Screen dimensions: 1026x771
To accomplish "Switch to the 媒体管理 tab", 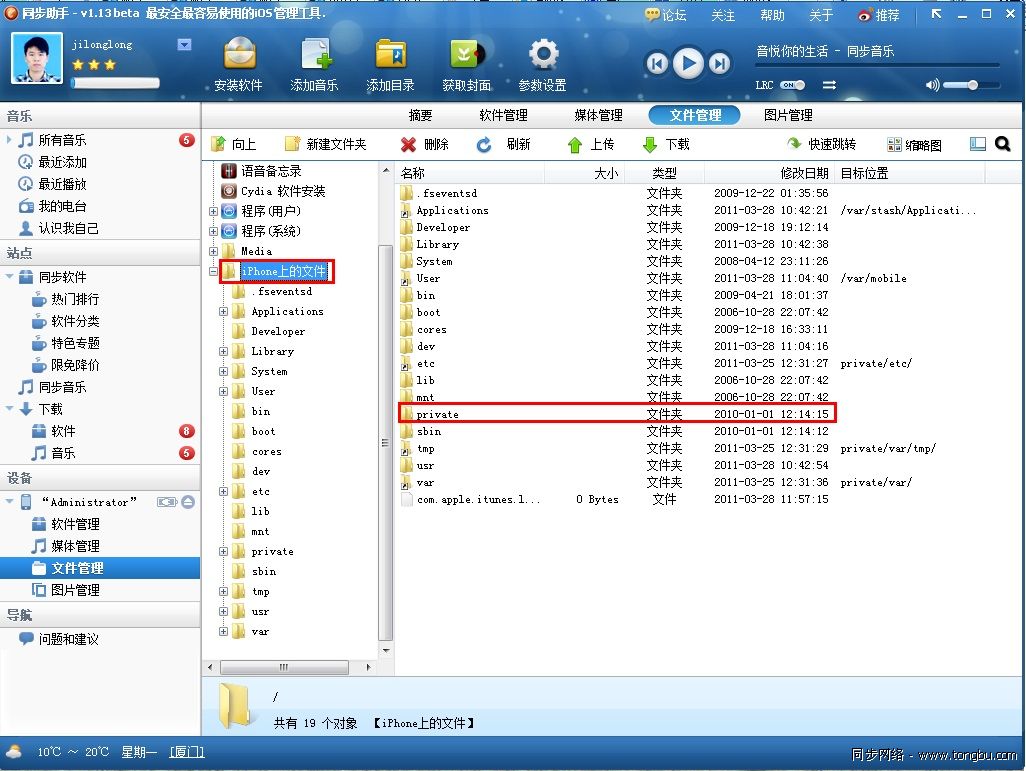I will (598, 115).
